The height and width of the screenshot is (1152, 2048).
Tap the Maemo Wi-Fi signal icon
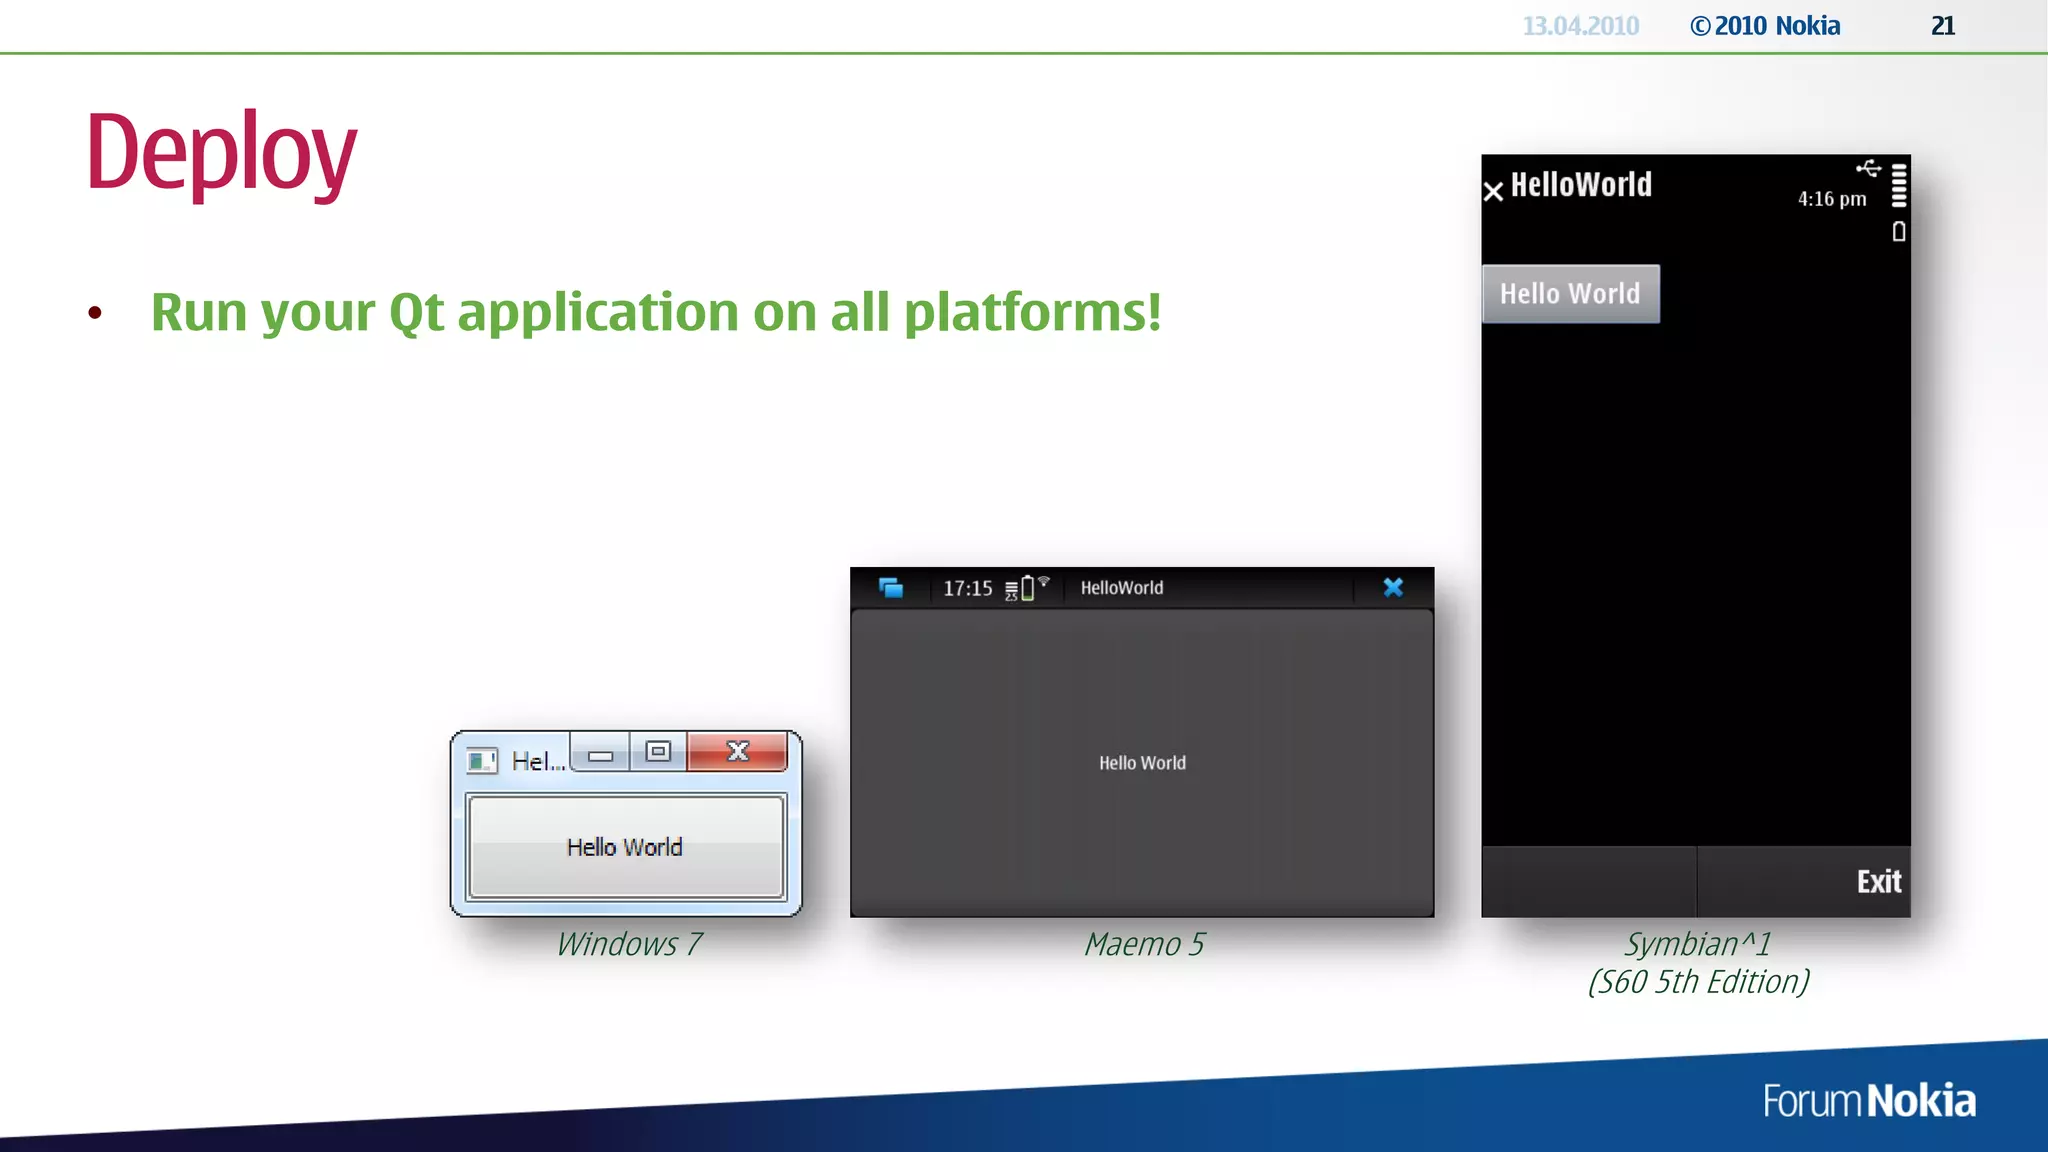(x=1044, y=581)
